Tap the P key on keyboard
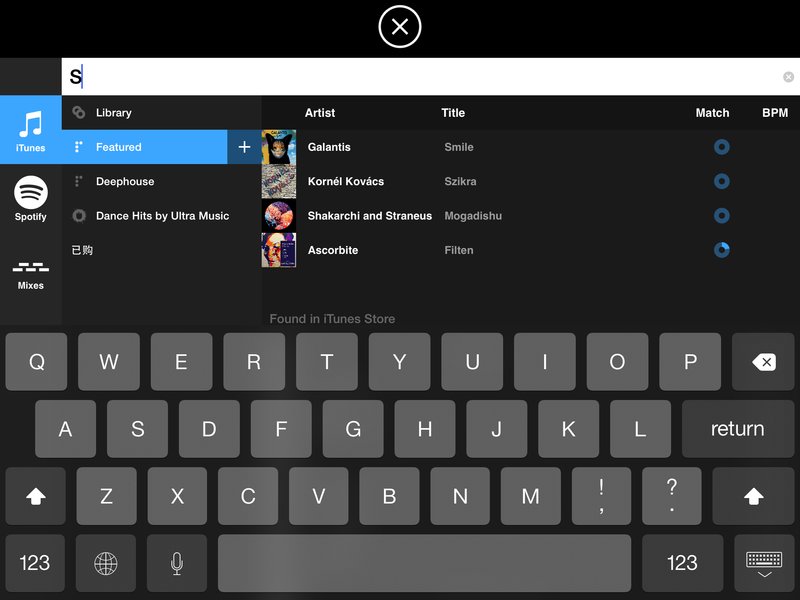This screenshot has height=600, width=800. [x=690, y=362]
